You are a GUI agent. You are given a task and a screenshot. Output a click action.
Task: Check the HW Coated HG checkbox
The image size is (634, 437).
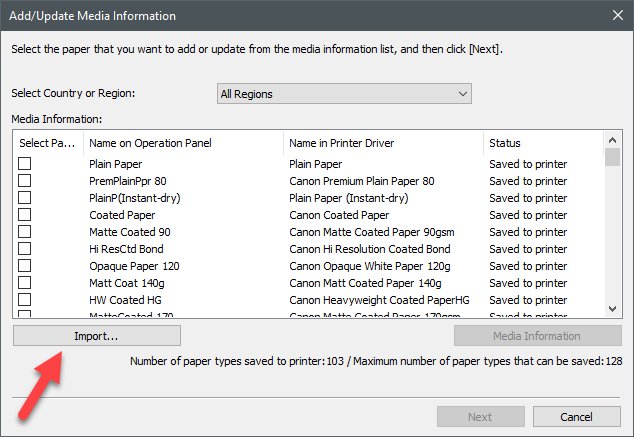click(25, 300)
